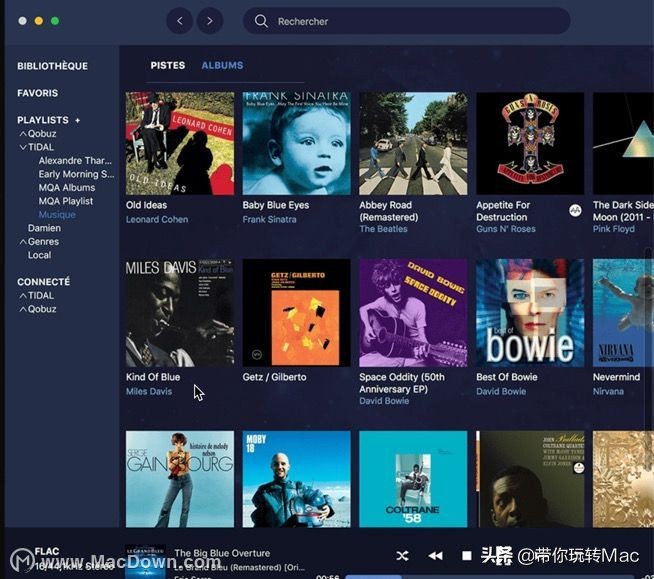
Task: Open Serge Gainsbourg album cover
Action: point(180,479)
